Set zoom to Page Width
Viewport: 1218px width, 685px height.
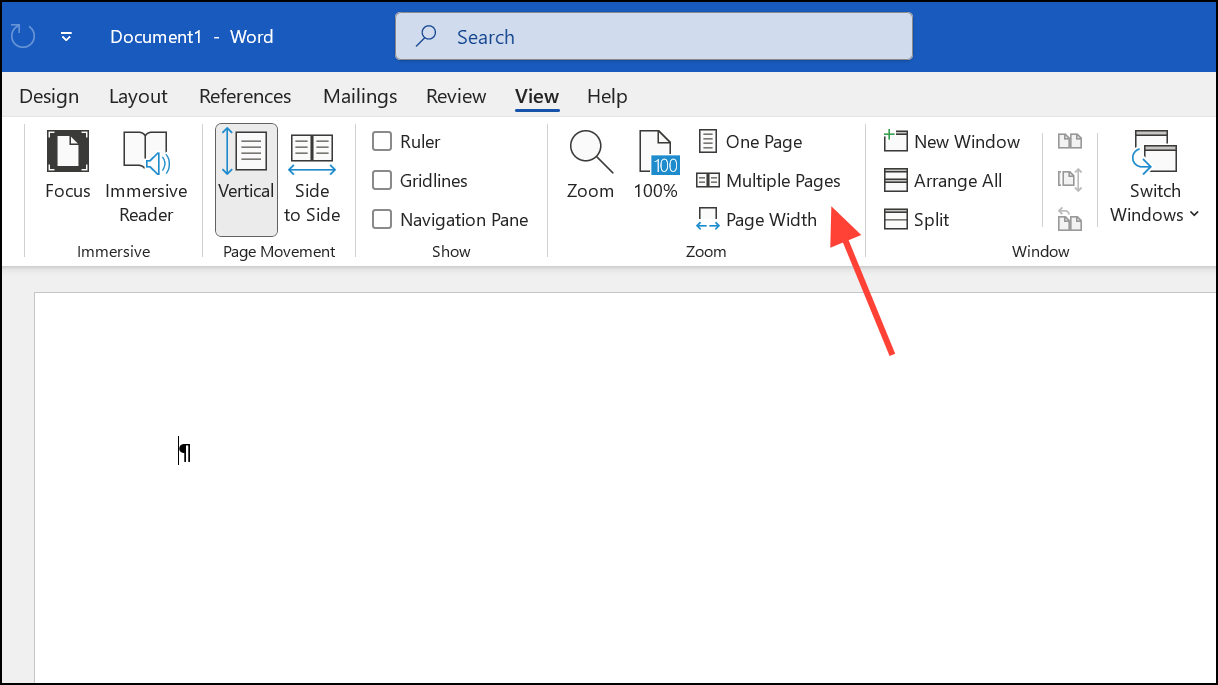[x=757, y=219]
